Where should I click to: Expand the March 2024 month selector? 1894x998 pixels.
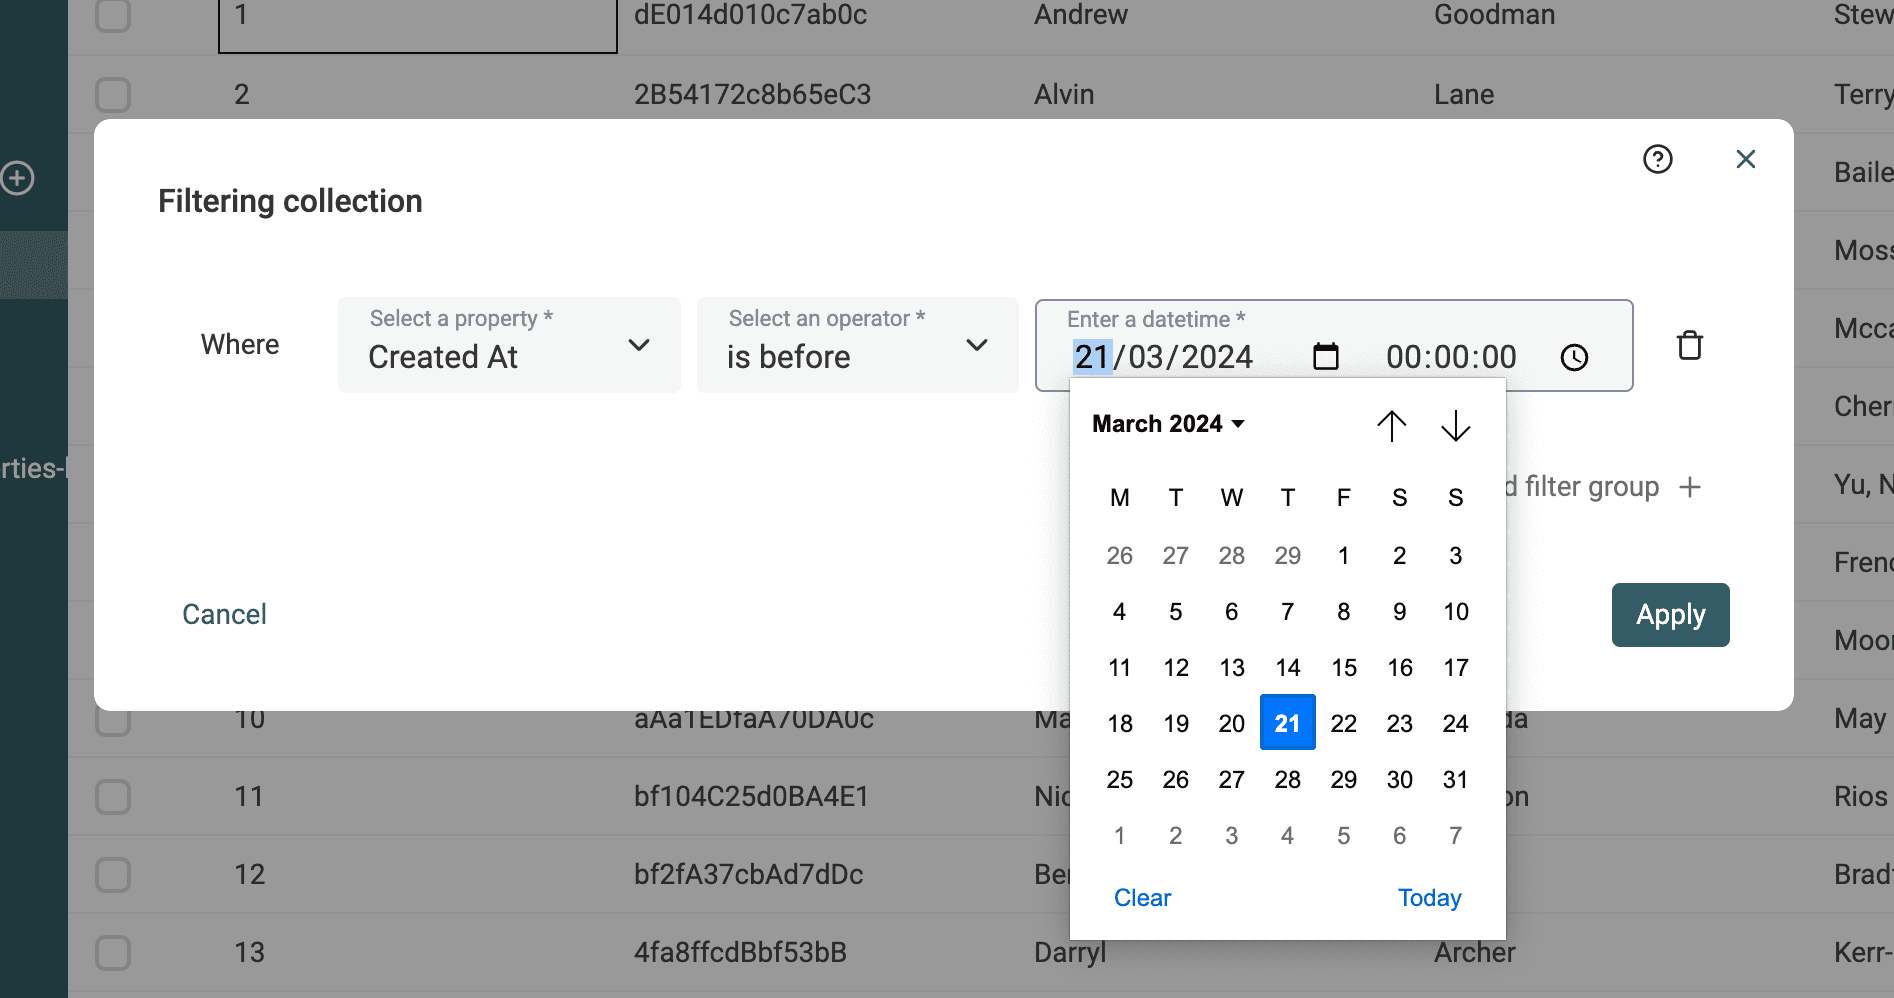pyautogui.click(x=1168, y=424)
